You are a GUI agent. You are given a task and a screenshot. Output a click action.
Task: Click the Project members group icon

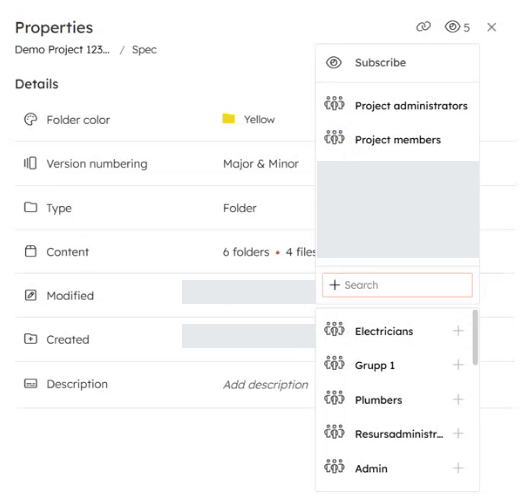[x=334, y=138]
